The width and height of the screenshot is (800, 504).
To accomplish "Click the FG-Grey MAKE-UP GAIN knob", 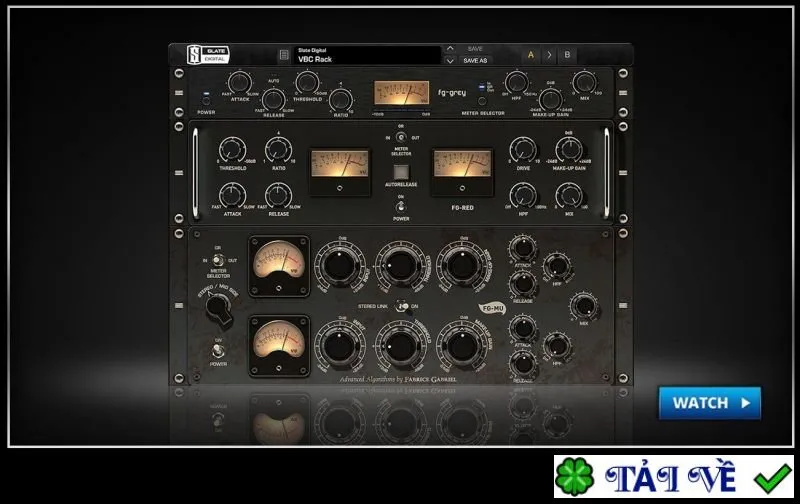I will point(550,99).
